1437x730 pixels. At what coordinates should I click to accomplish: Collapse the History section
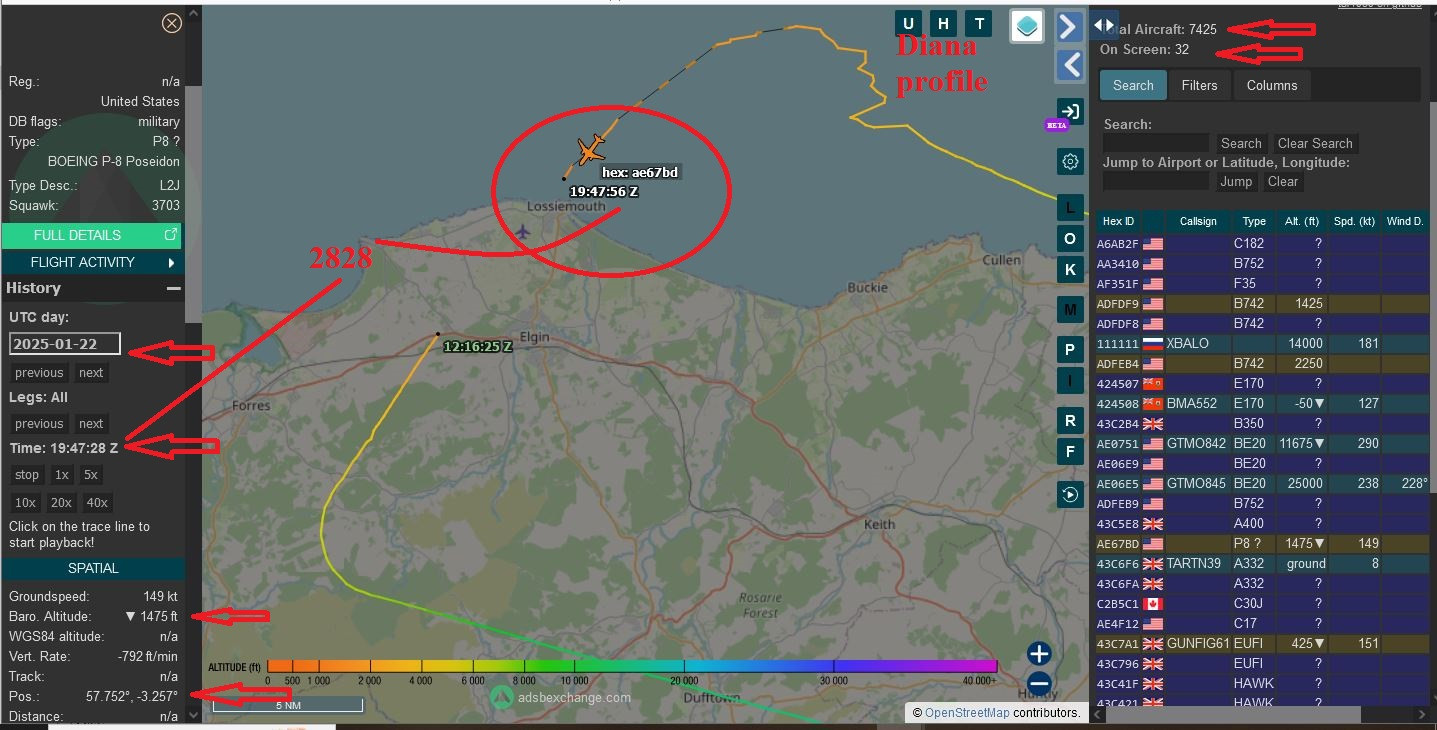coord(174,288)
